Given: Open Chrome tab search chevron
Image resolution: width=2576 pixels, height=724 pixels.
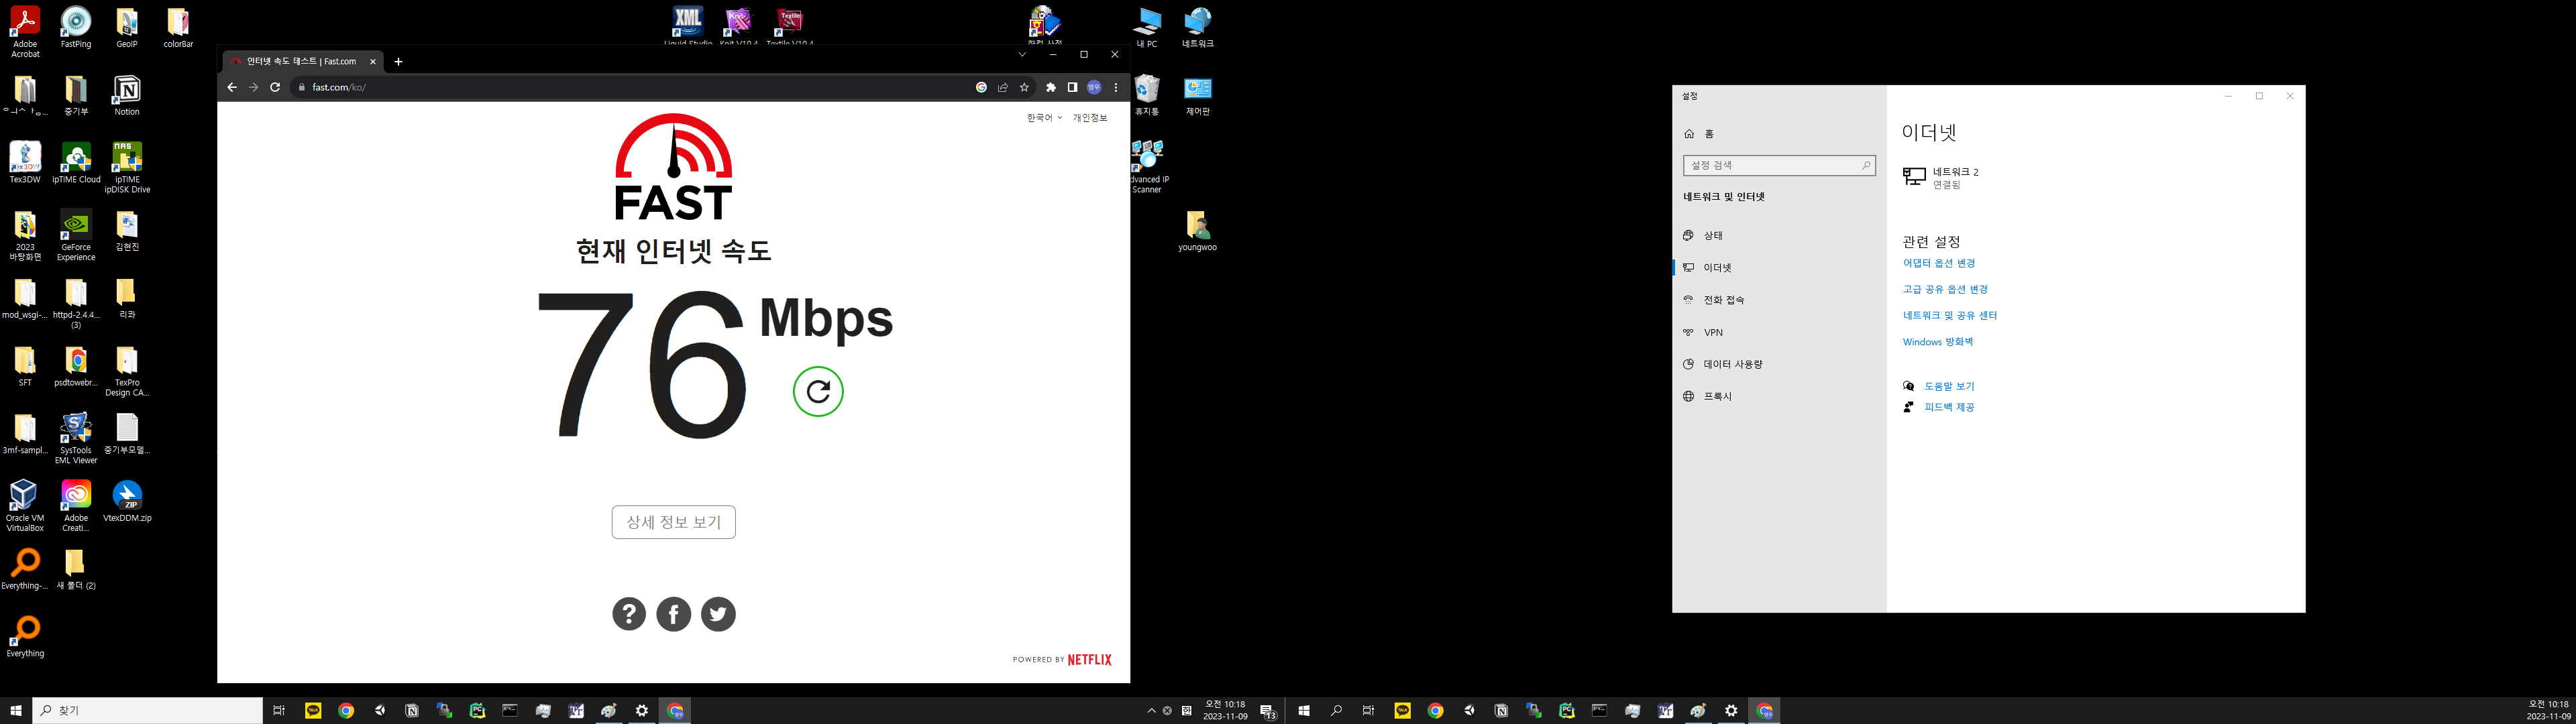Looking at the screenshot, I should click(x=1022, y=55).
